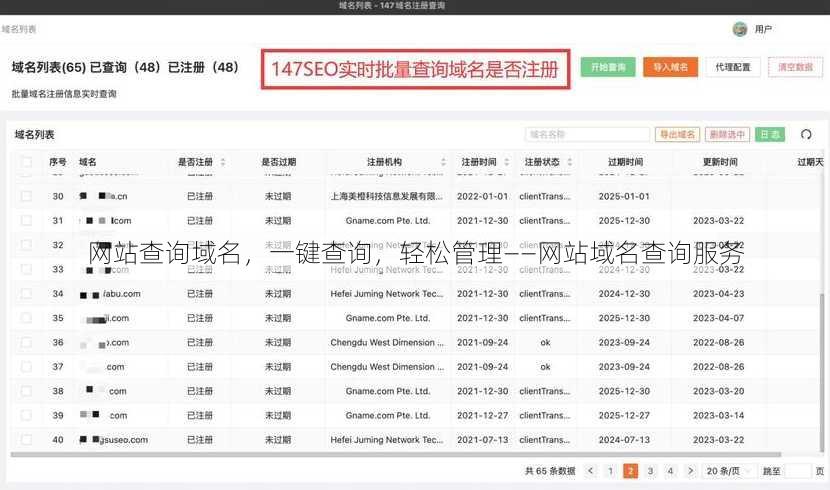The height and width of the screenshot is (490, 830).
Task: Go to previous page arrow
Action: (591, 470)
